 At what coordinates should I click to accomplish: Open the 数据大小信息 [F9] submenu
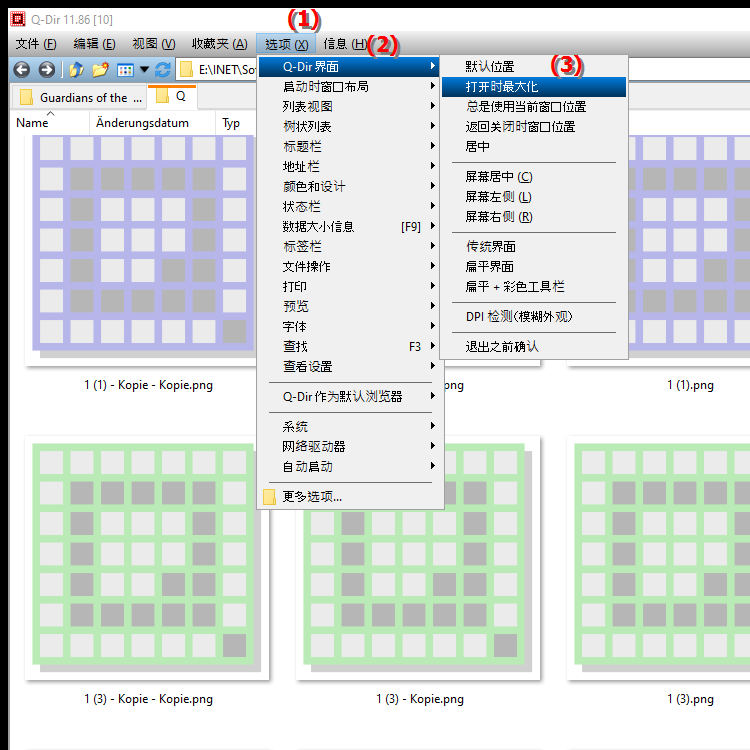(350, 226)
